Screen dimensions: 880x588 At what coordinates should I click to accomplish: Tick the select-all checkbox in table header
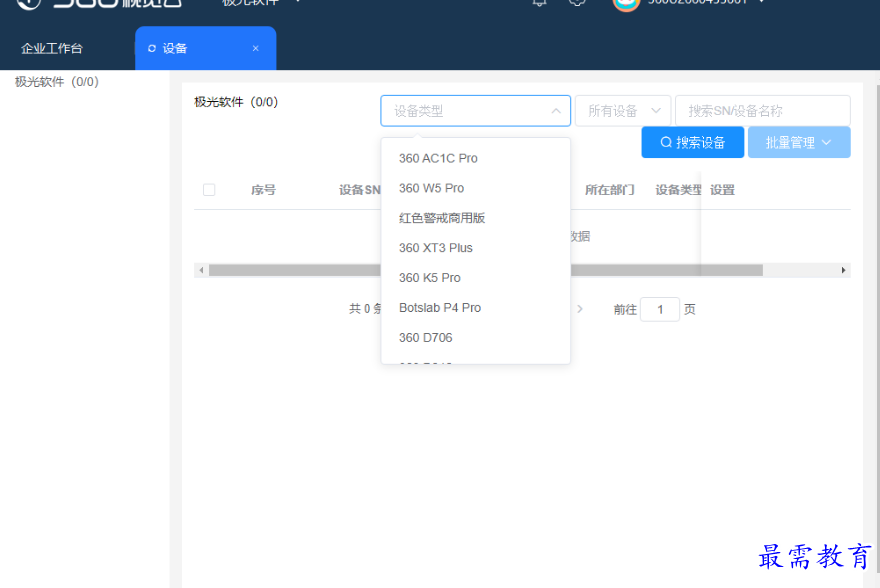pyautogui.click(x=209, y=190)
